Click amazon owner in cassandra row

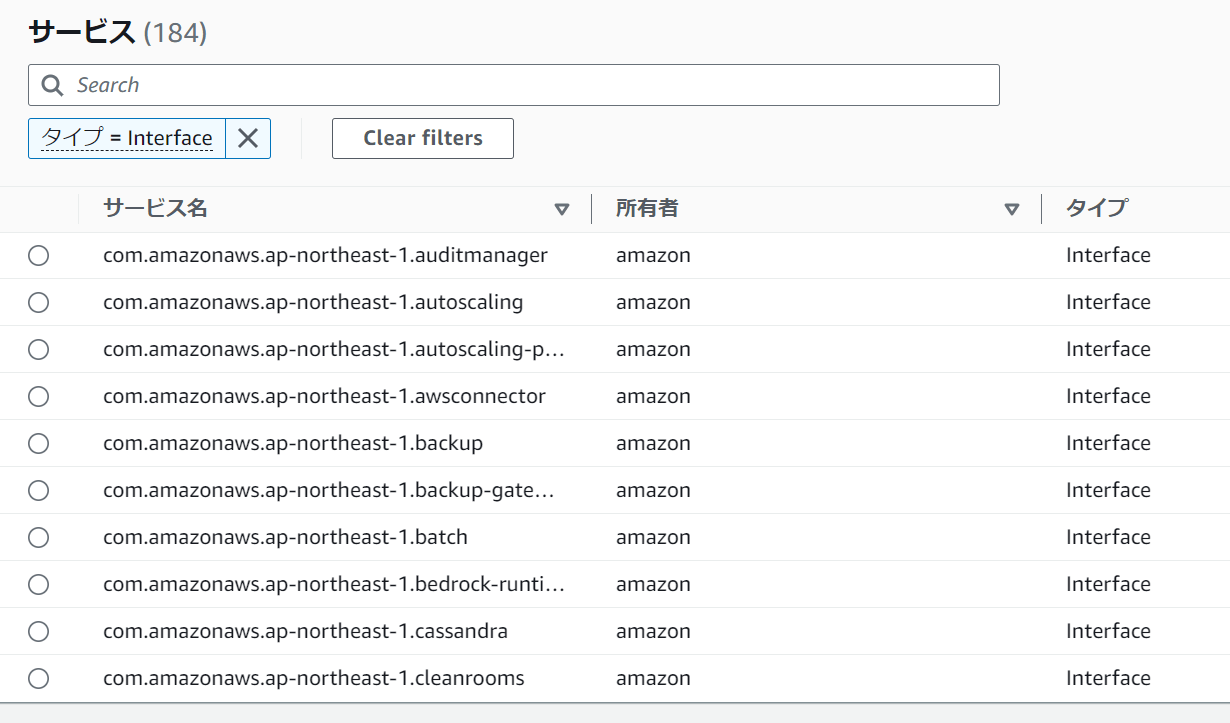[x=653, y=631]
